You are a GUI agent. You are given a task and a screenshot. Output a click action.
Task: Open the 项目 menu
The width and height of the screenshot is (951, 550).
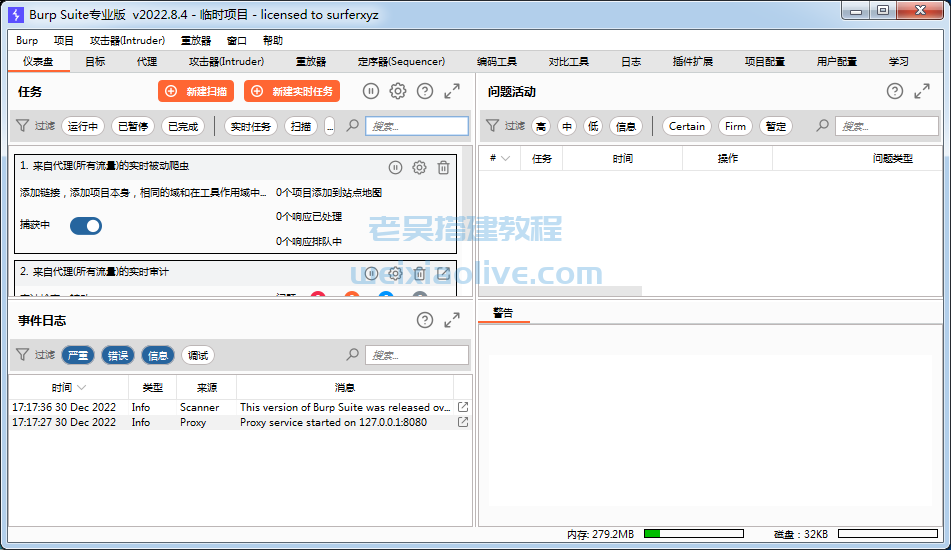click(64, 41)
